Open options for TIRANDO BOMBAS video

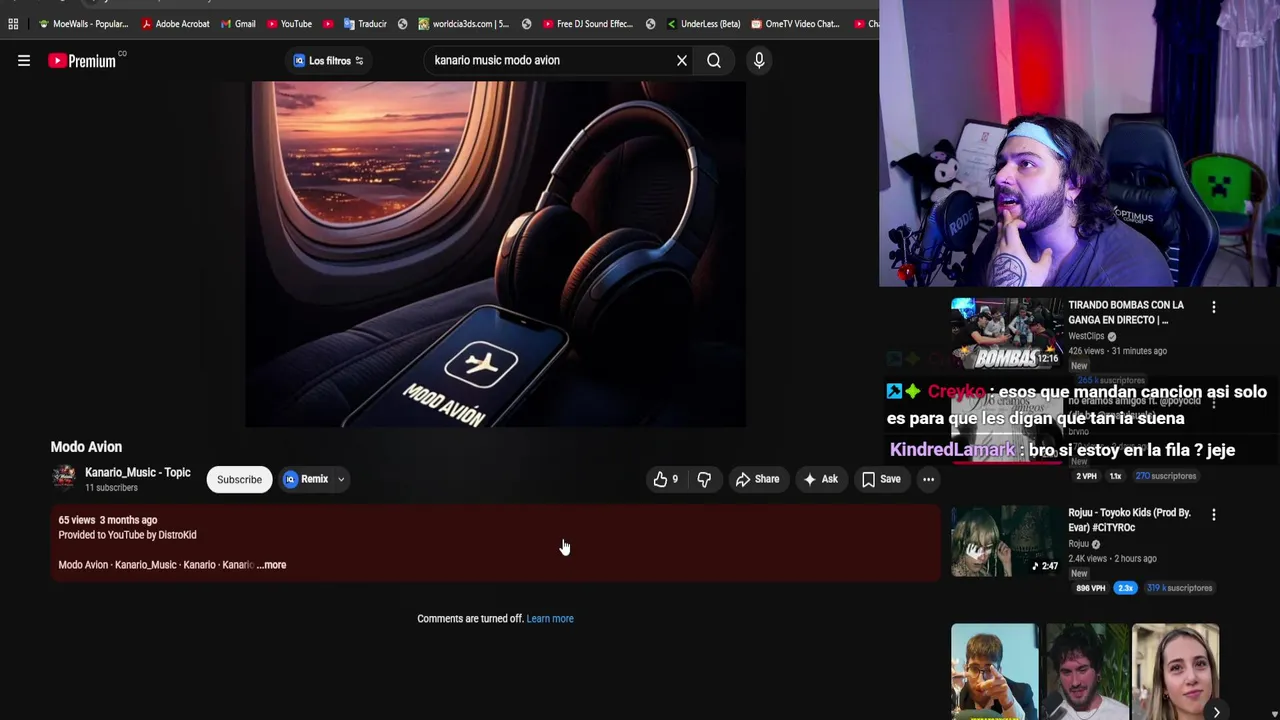pos(1214,307)
